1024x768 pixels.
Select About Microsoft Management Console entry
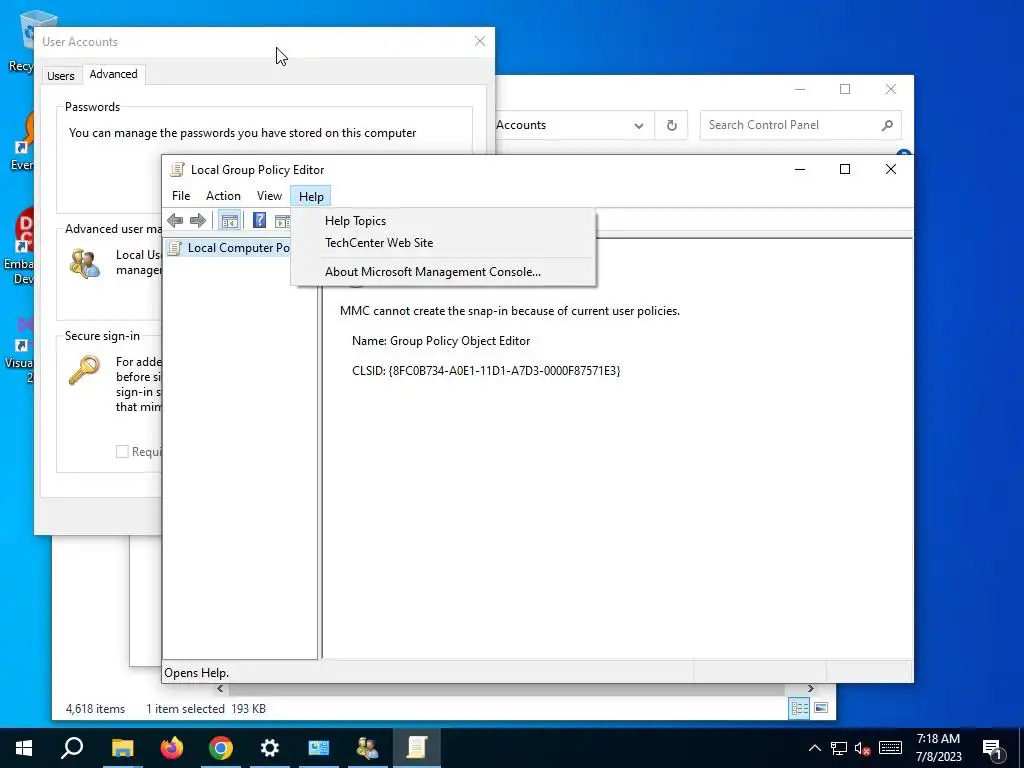(x=432, y=272)
